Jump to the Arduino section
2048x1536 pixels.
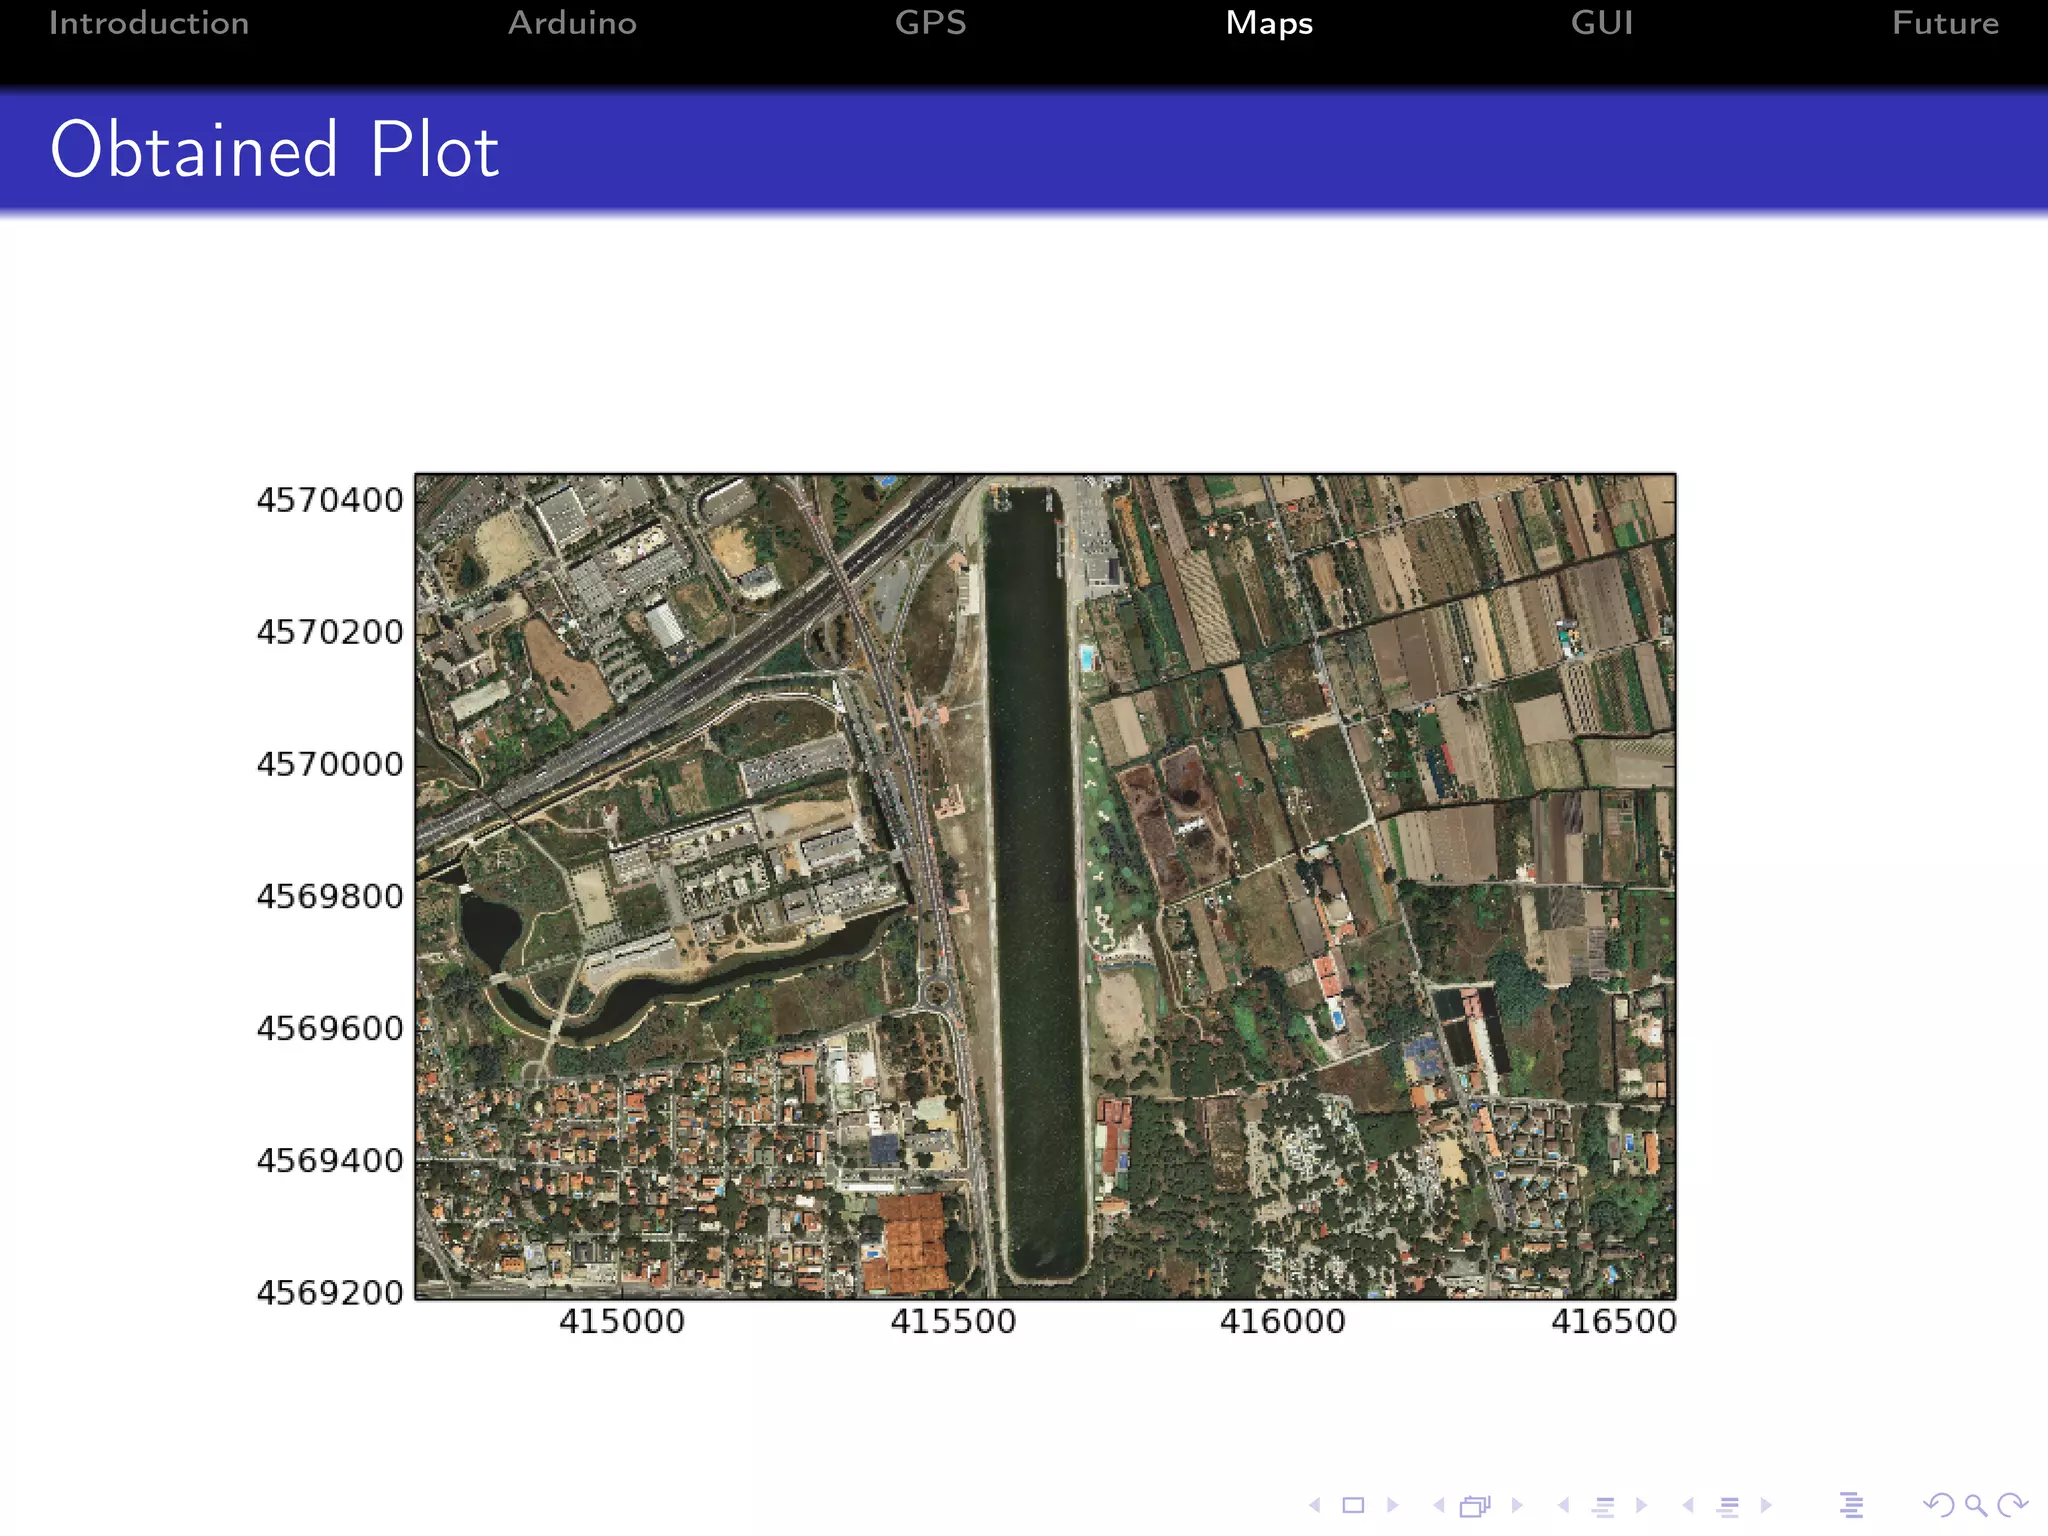coord(572,23)
